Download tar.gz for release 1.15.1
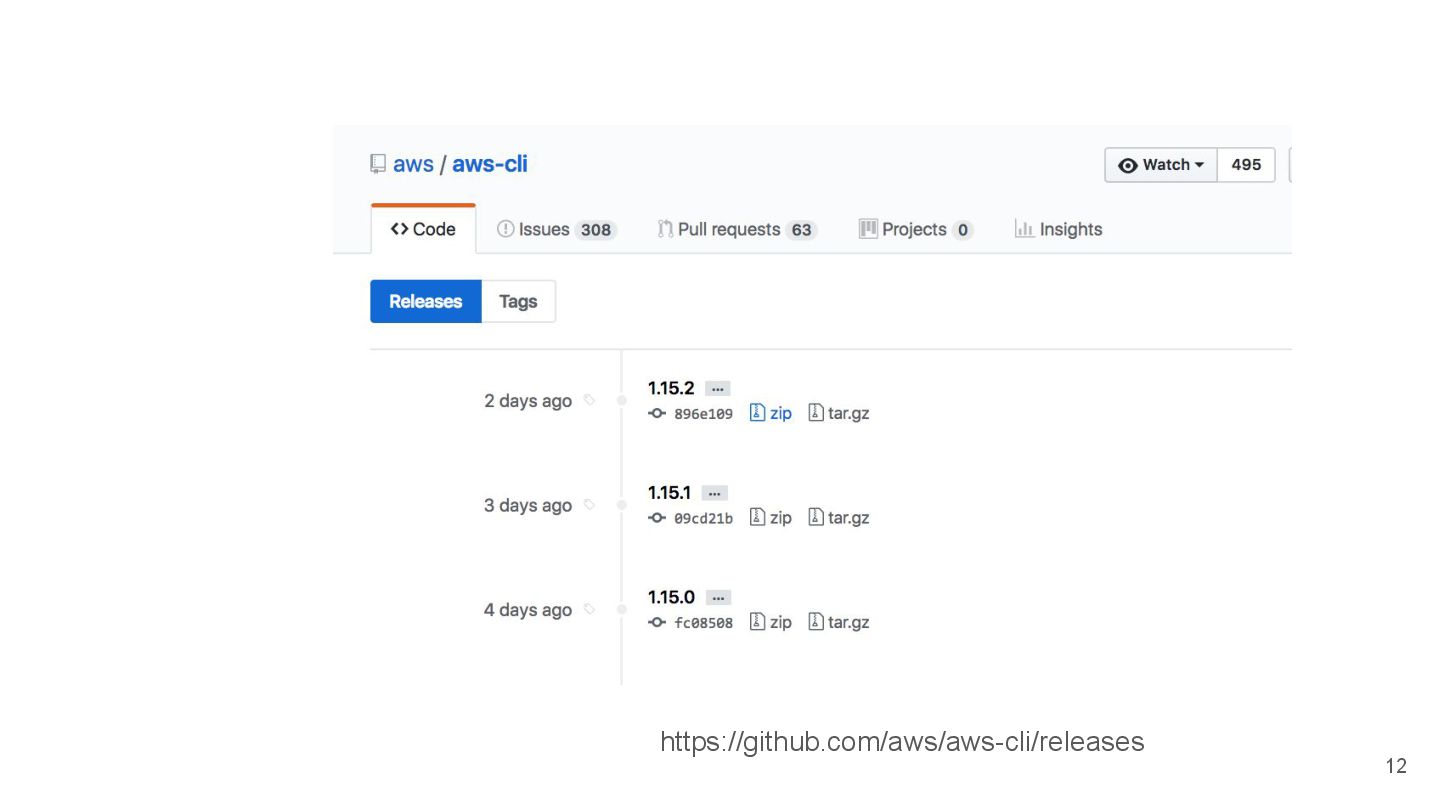Screen dimensions: 1440x810 tap(839, 517)
